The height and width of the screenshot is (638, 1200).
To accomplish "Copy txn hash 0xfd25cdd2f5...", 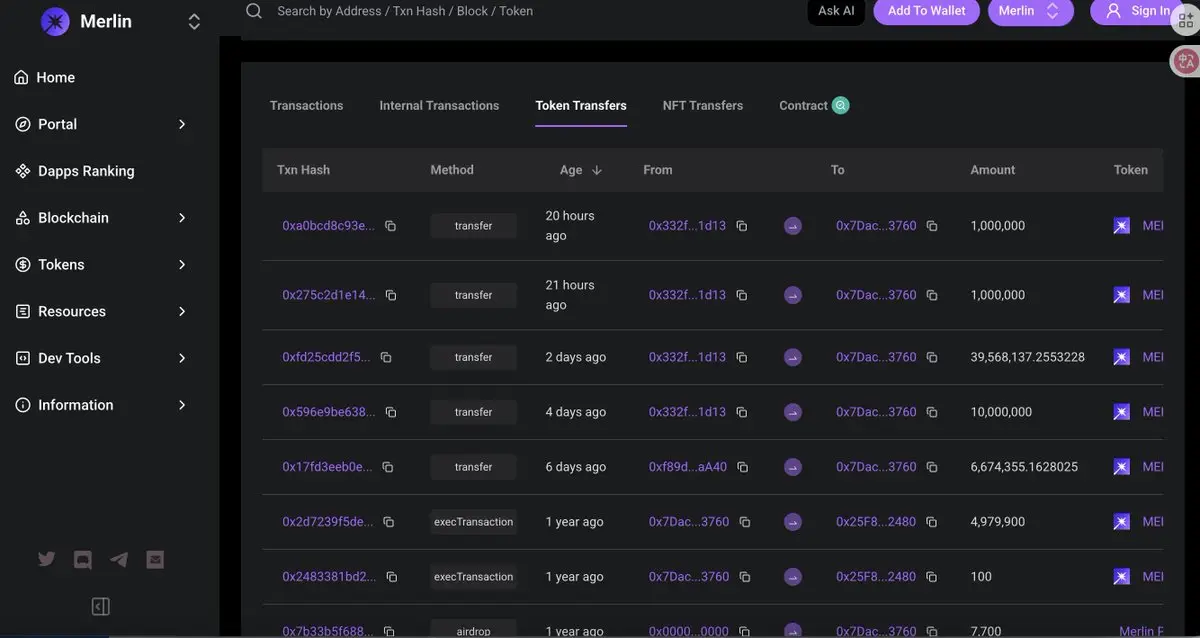I will point(386,357).
